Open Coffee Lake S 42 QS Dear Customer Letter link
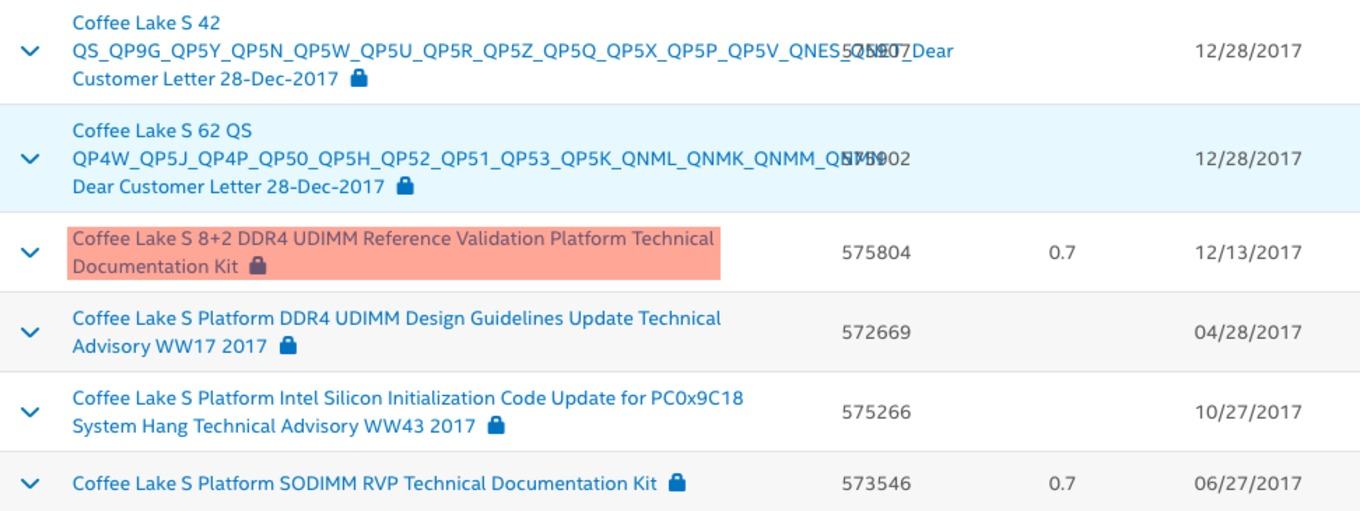1360x511 pixels. [512, 50]
